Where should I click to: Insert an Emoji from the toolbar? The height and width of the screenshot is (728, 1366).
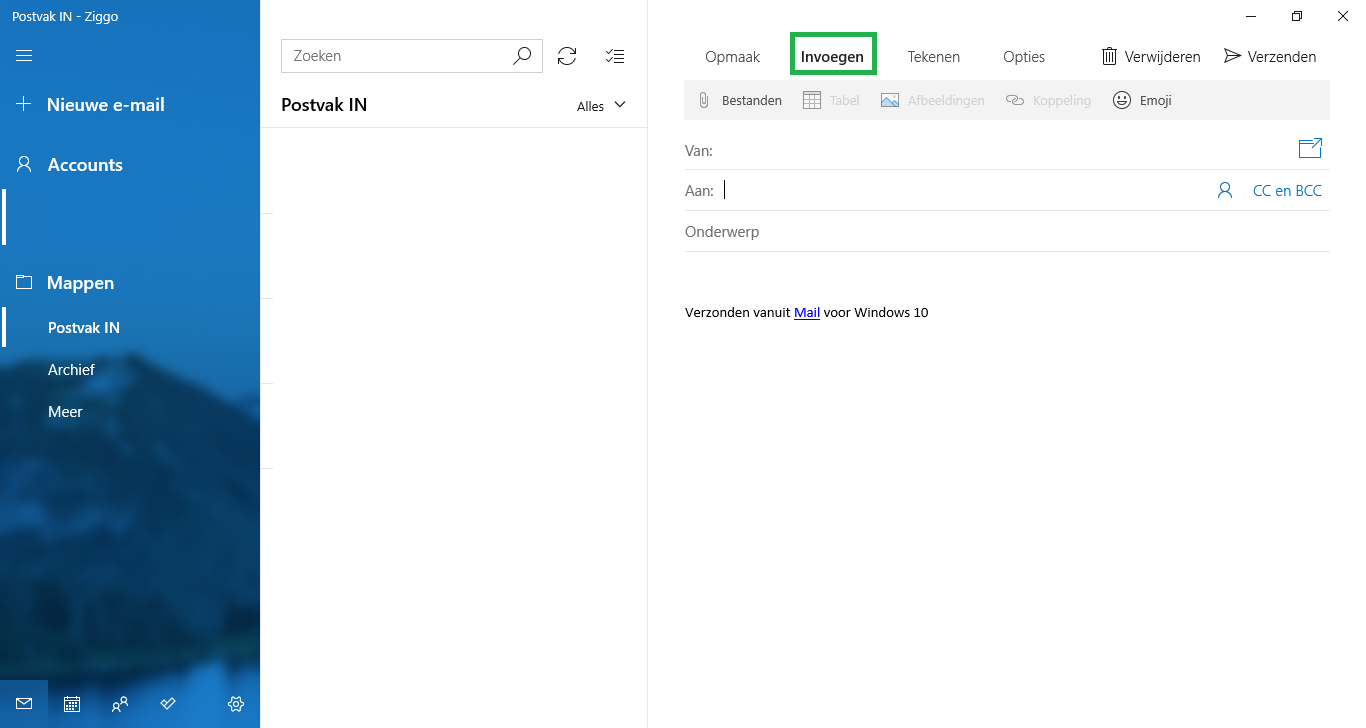tap(1142, 100)
